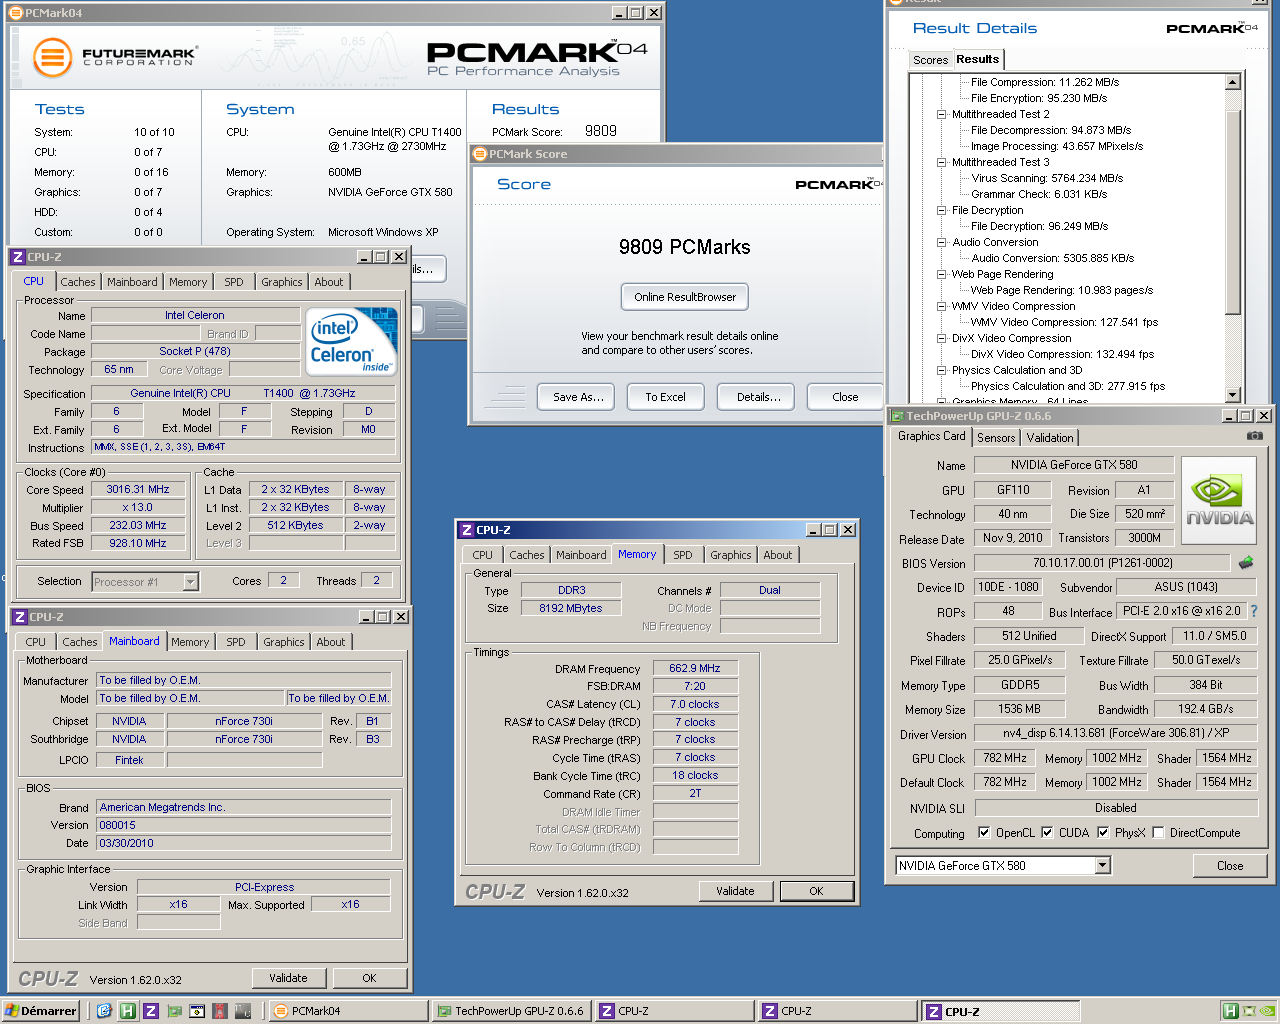Open Caches tab in top-left CPU-Z window
This screenshot has width=1280, height=1024.
78,282
